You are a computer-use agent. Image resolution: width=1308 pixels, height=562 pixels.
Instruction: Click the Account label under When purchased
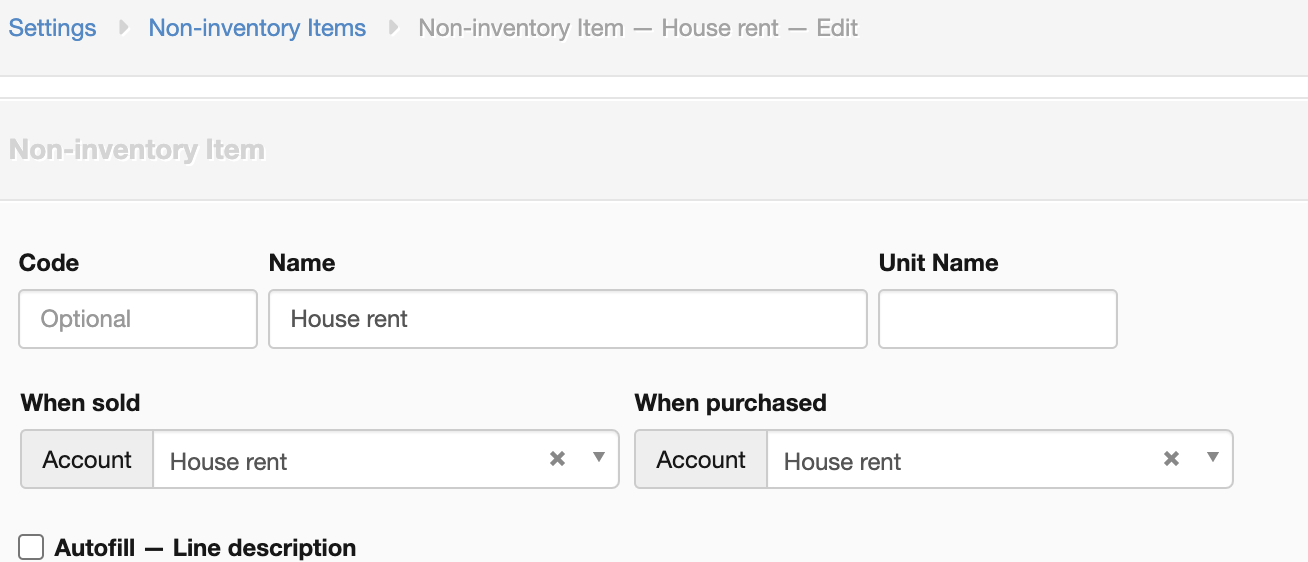click(x=701, y=460)
